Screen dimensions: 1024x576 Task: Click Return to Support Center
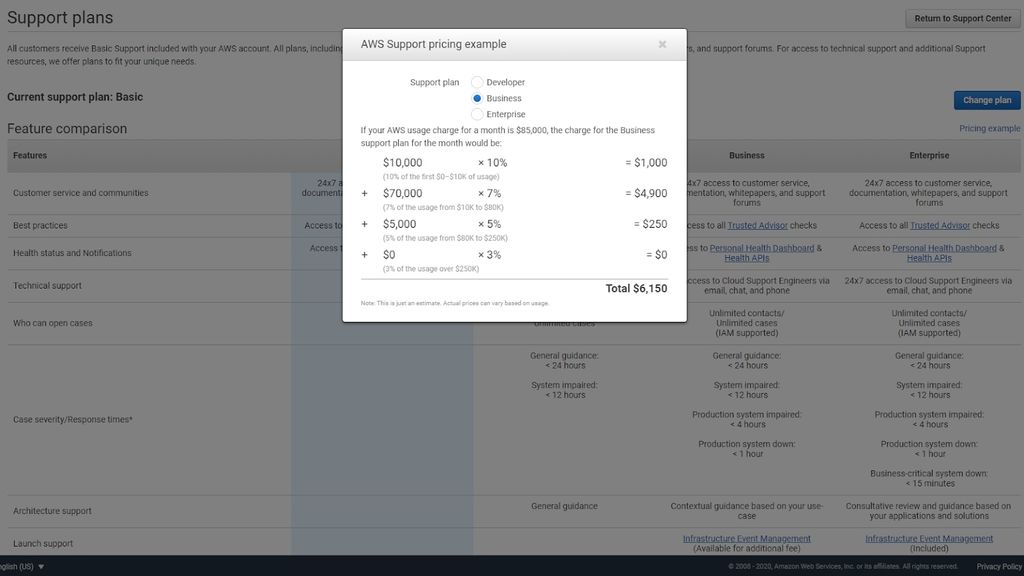961,18
